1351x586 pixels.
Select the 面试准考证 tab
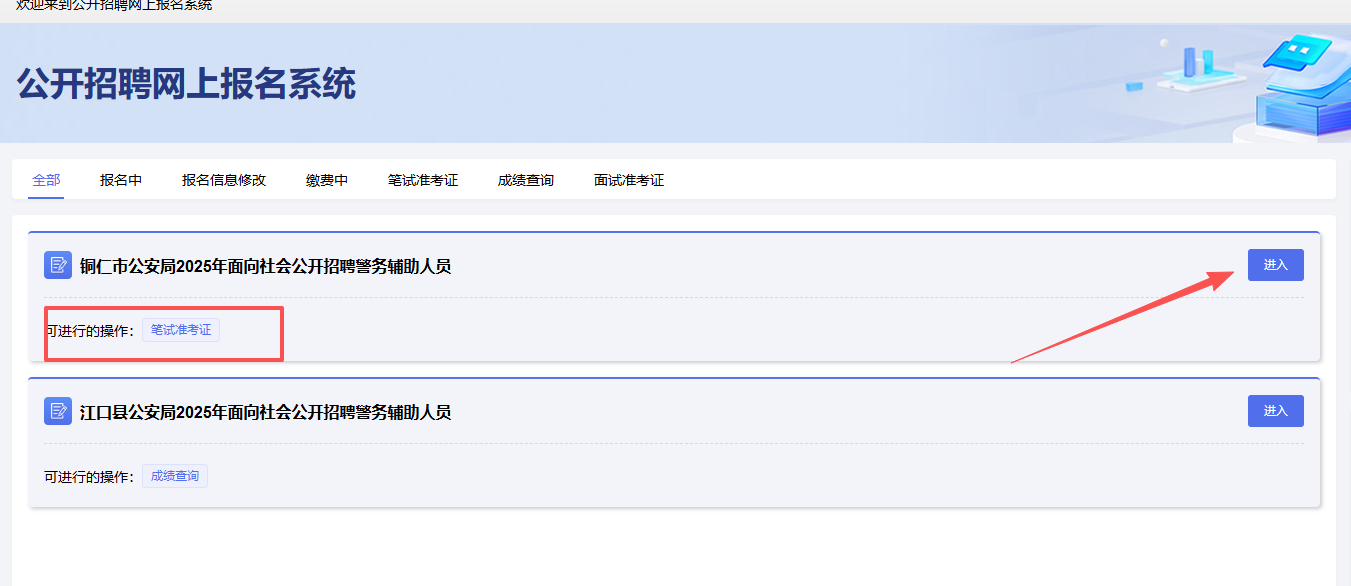(x=629, y=180)
